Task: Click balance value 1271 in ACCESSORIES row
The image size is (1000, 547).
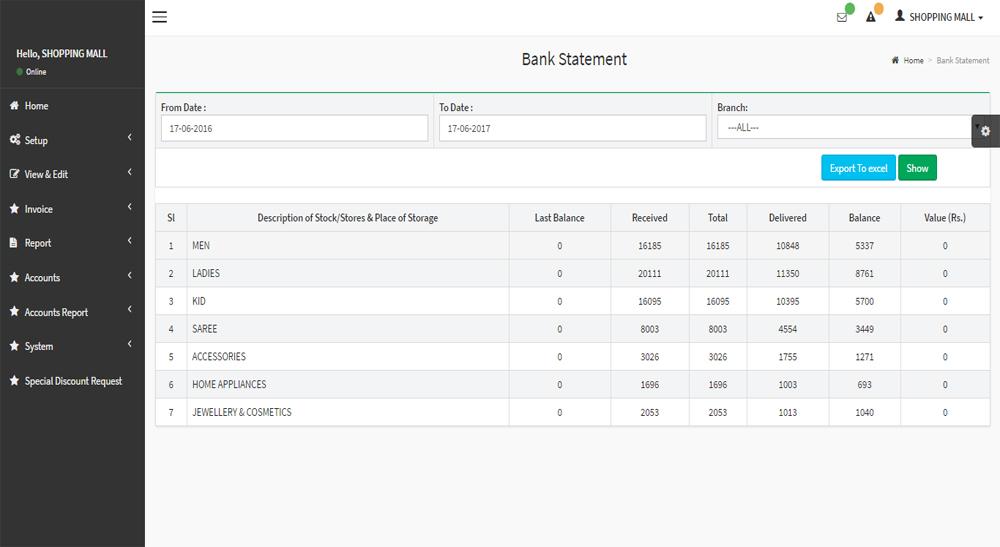Action: pos(864,357)
